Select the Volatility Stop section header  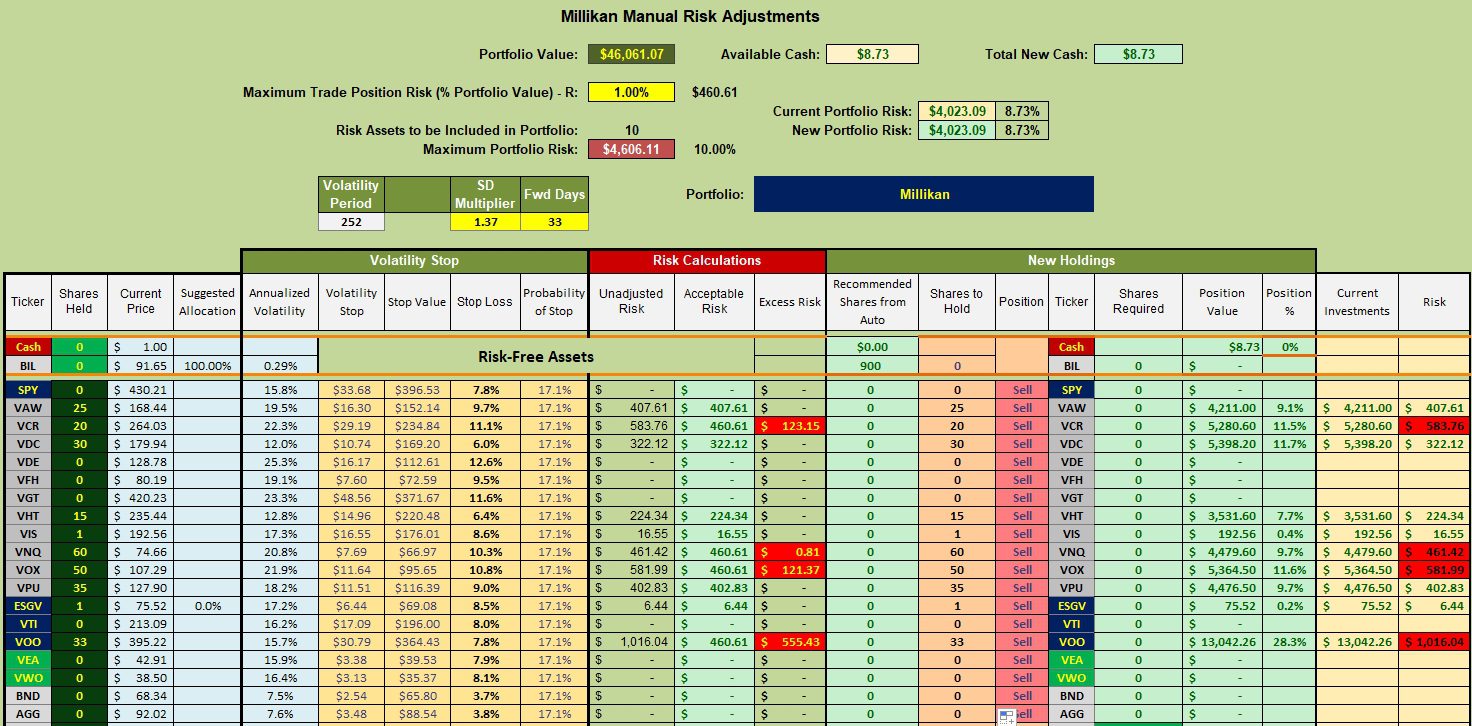(x=414, y=260)
